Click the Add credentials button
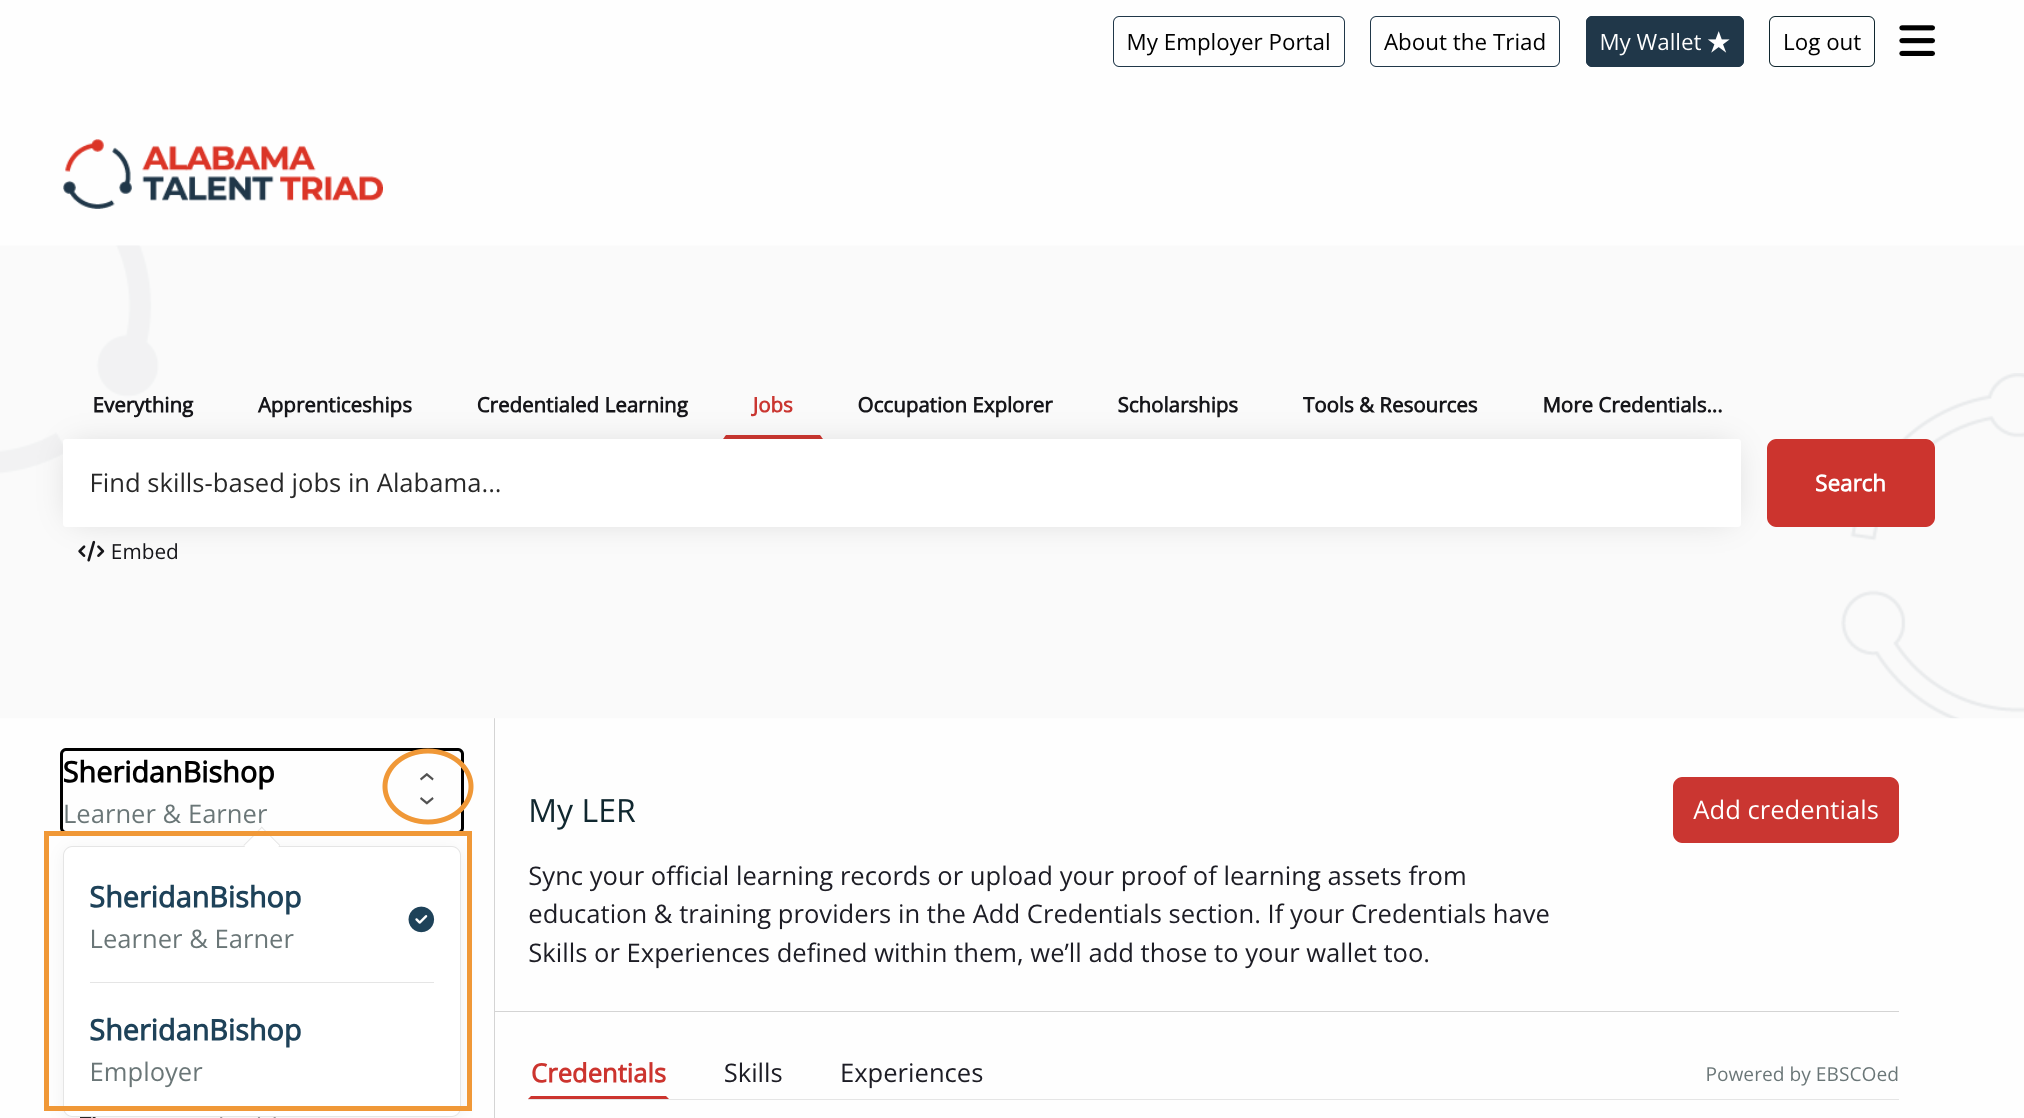The height and width of the screenshot is (1118, 2024). tap(1785, 810)
